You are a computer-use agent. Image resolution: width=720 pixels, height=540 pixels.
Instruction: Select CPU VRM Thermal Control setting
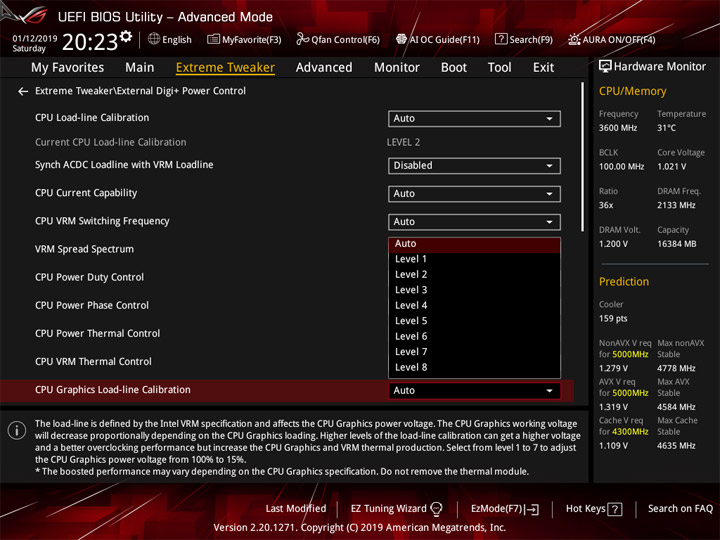click(x=93, y=362)
